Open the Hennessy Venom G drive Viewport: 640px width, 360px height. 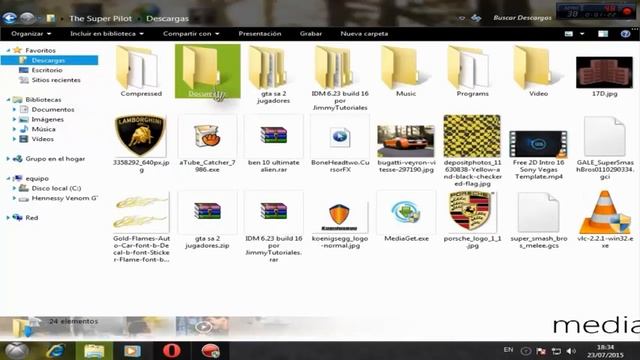pos(64,198)
